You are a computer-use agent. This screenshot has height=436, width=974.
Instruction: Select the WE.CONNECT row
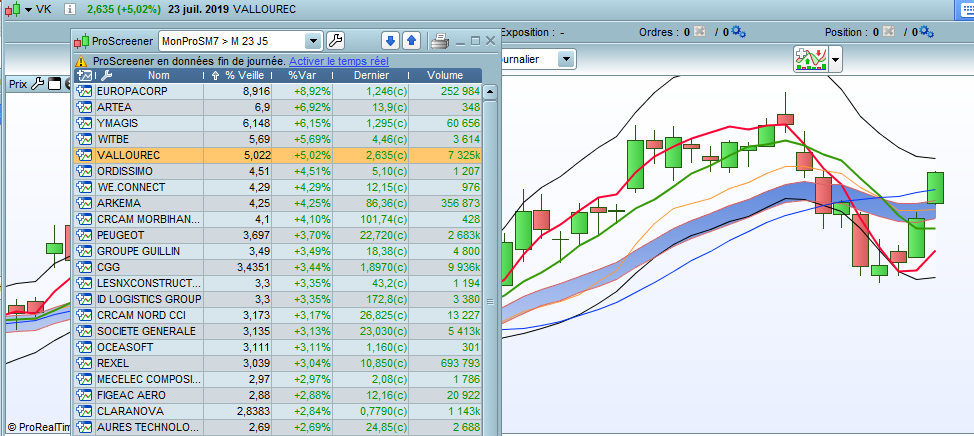pyautogui.click(x=278, y=187)
